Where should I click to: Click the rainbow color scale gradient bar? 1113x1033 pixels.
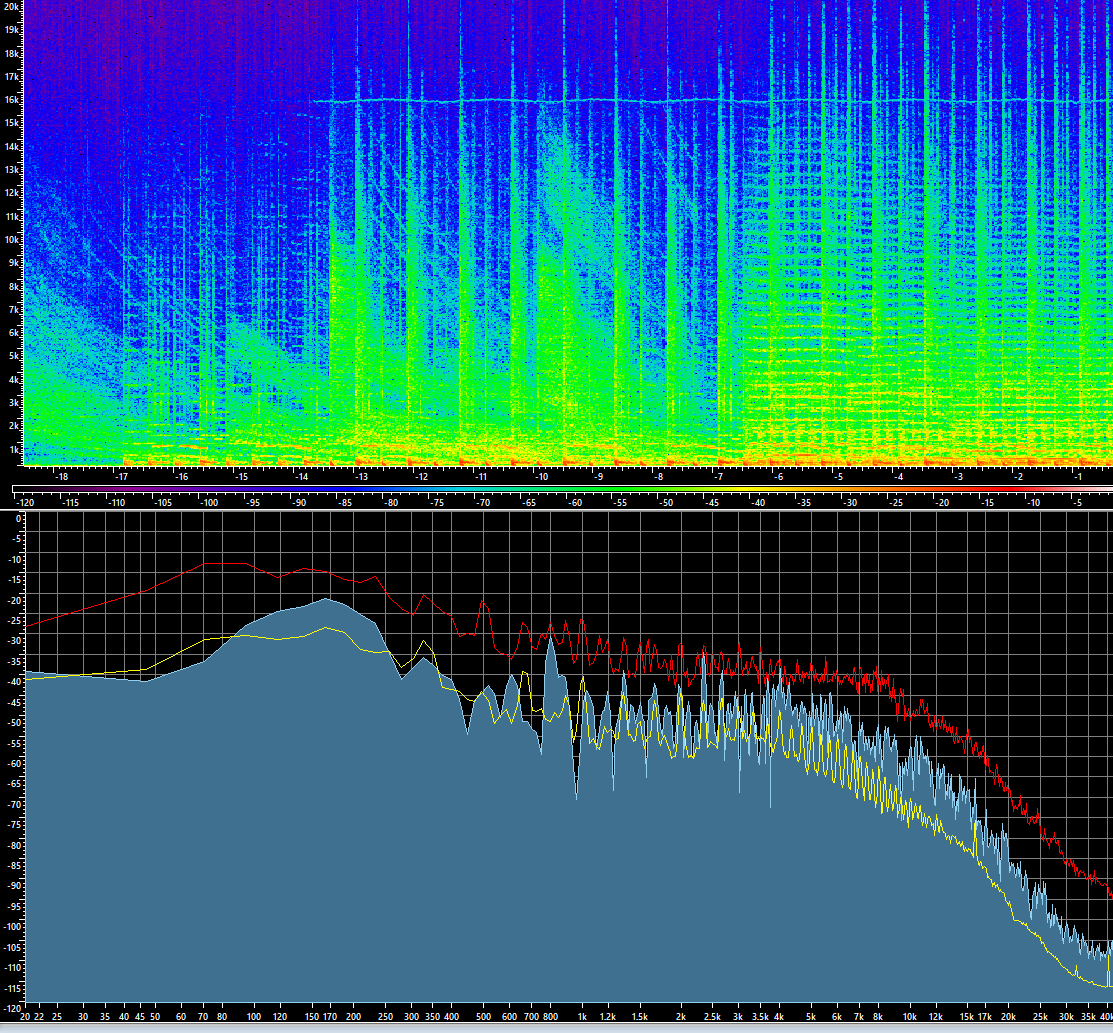coord(562,489)
